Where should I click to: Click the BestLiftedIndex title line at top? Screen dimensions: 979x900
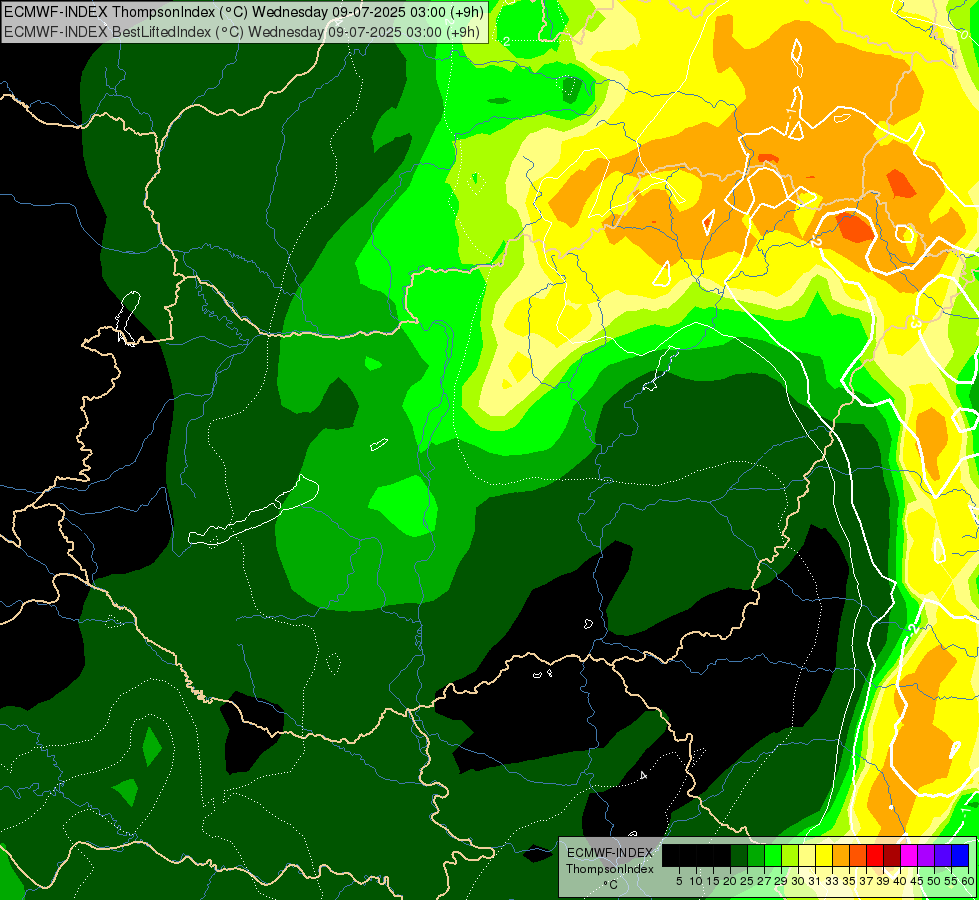pos(242,31)
